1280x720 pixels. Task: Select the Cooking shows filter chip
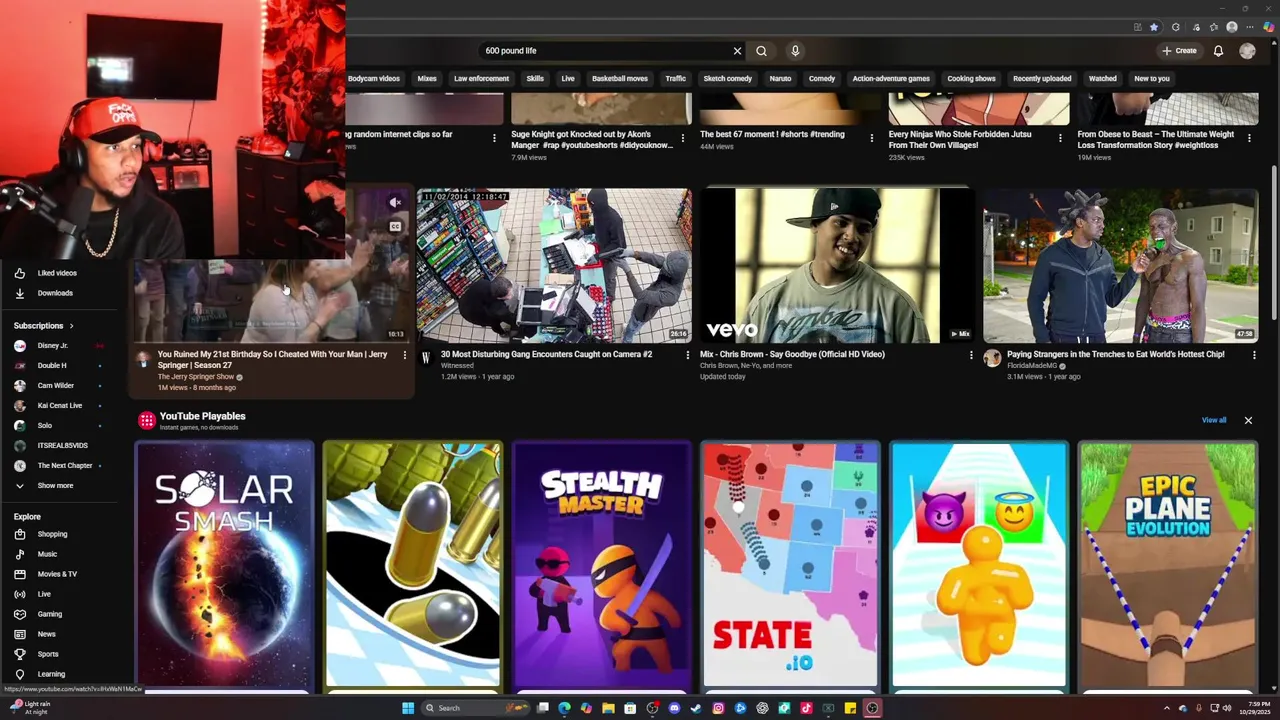pyautogui.click(x=971, y=79)
